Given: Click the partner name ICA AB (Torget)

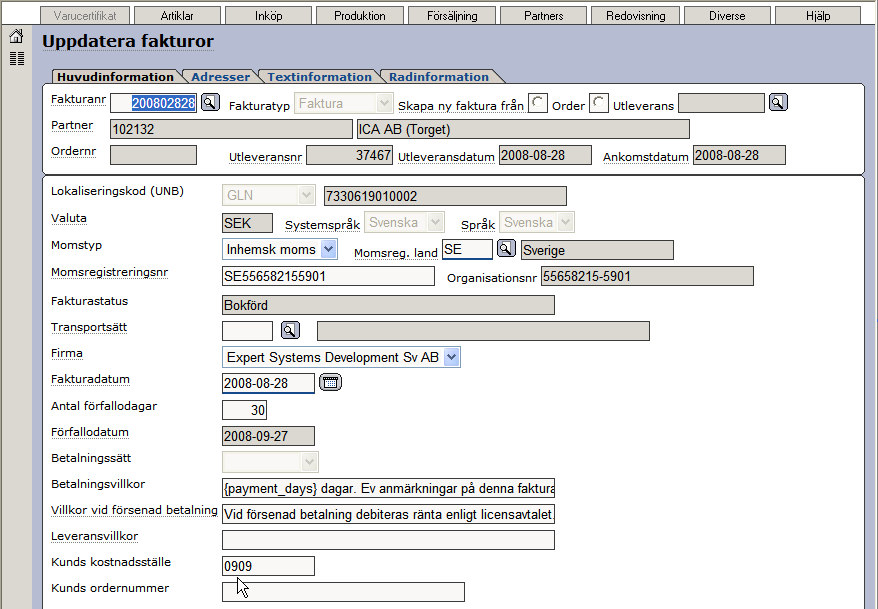Looking at the screenshot, I should tap(523, 129).
